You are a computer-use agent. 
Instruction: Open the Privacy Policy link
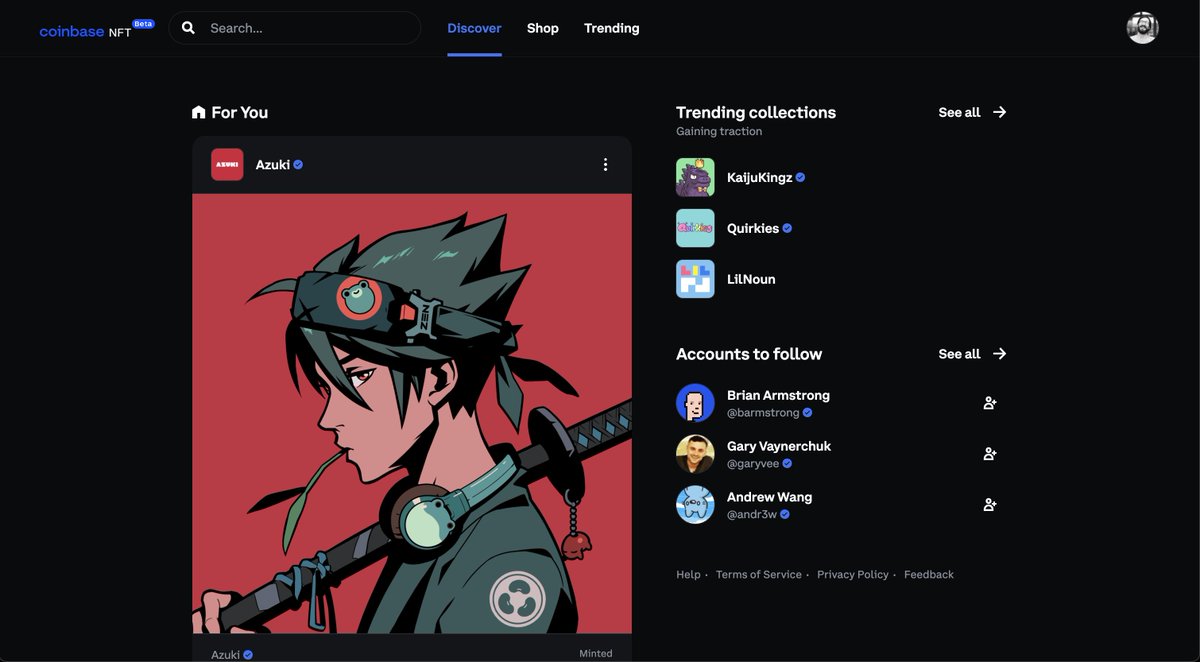click(x=853, y=574)
